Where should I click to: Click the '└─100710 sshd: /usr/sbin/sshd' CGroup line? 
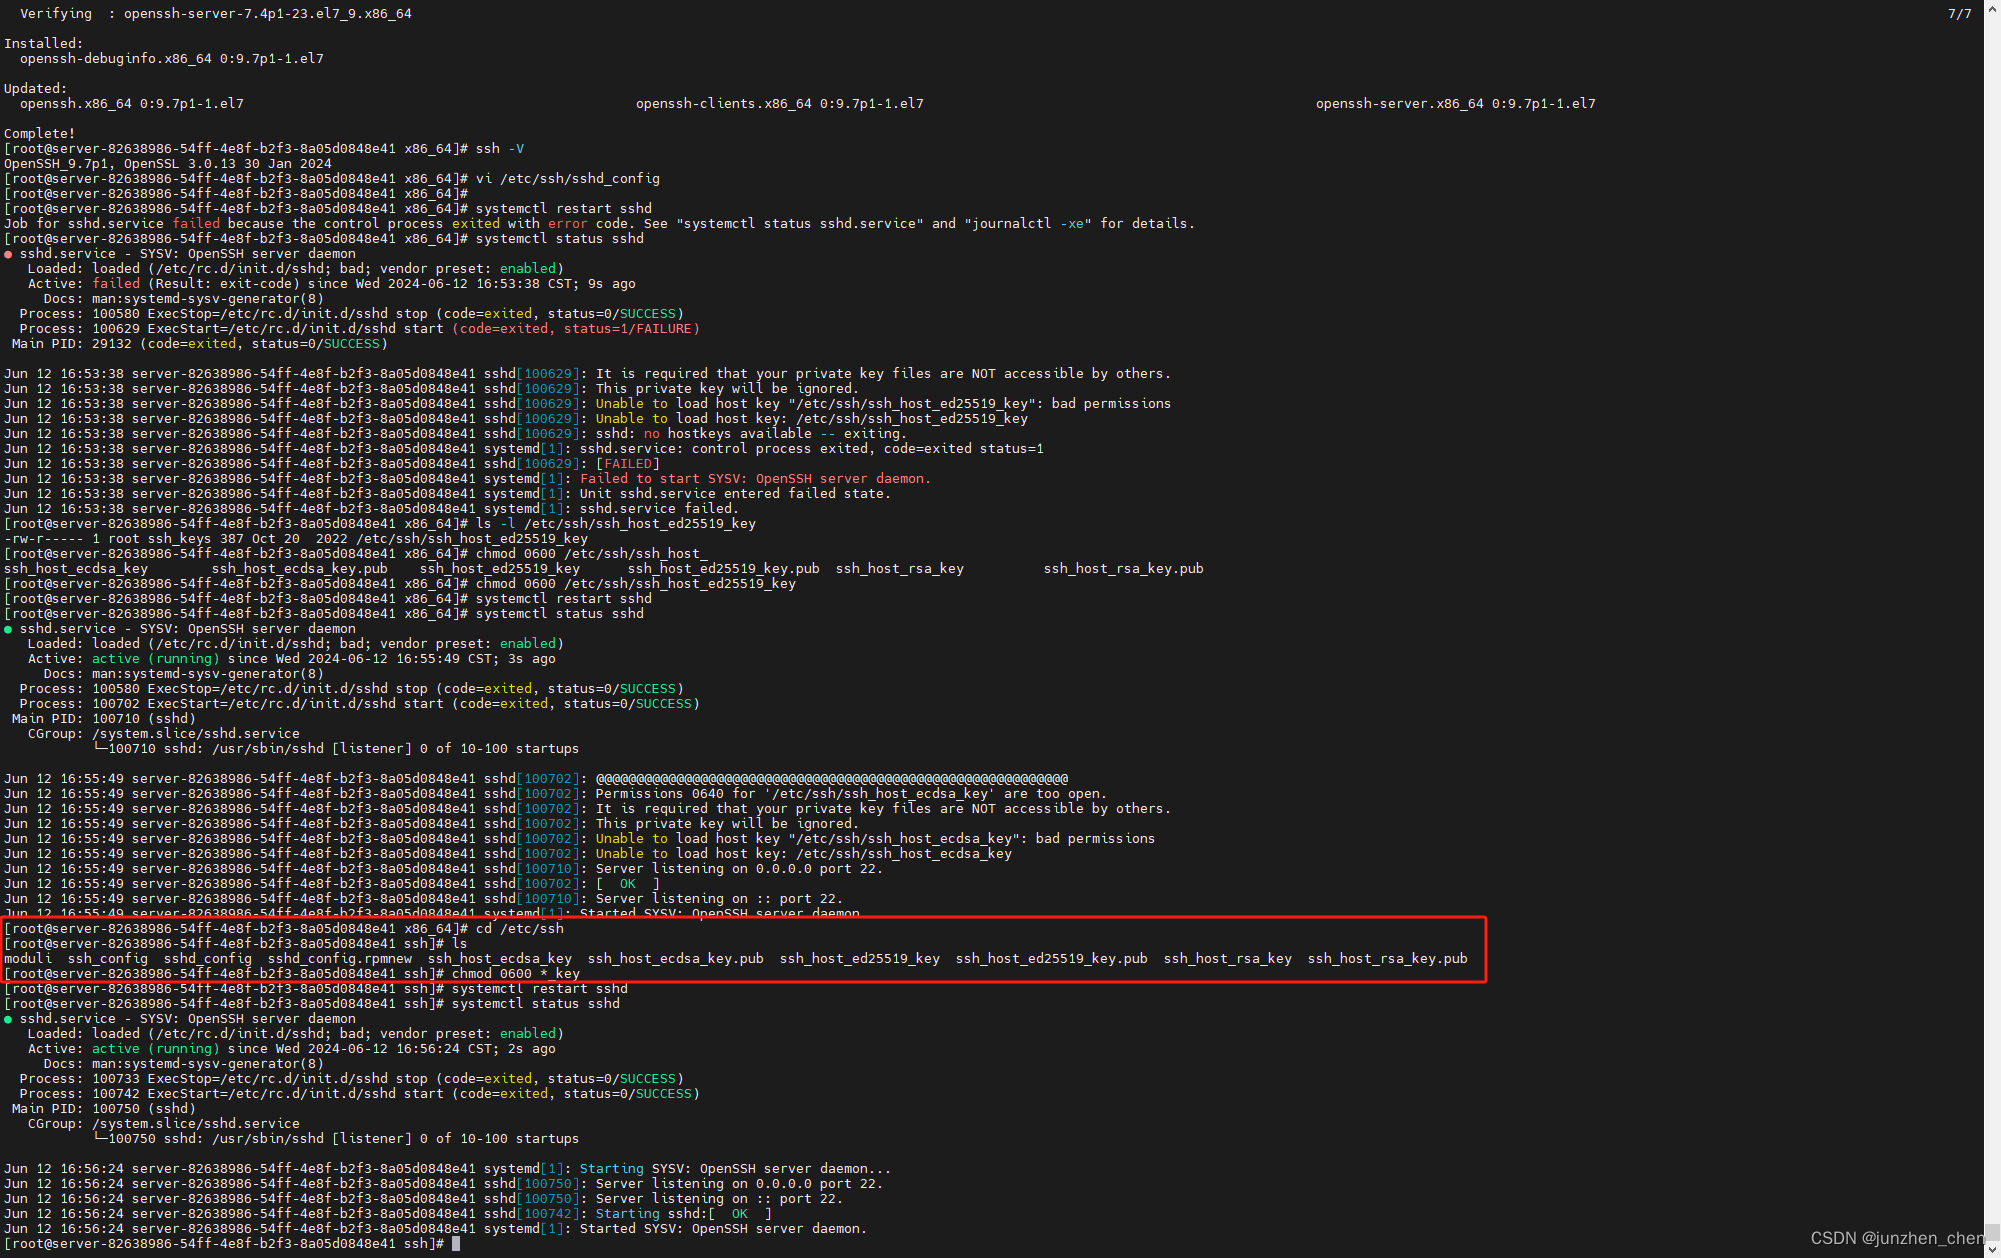pos(335,748)
